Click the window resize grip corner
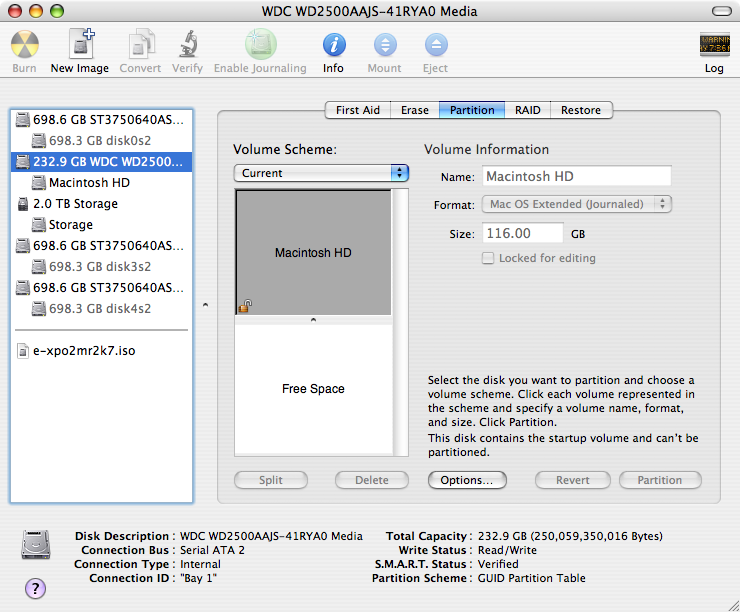The height and width of the screenshot is (612, 740). click(733, 605)
